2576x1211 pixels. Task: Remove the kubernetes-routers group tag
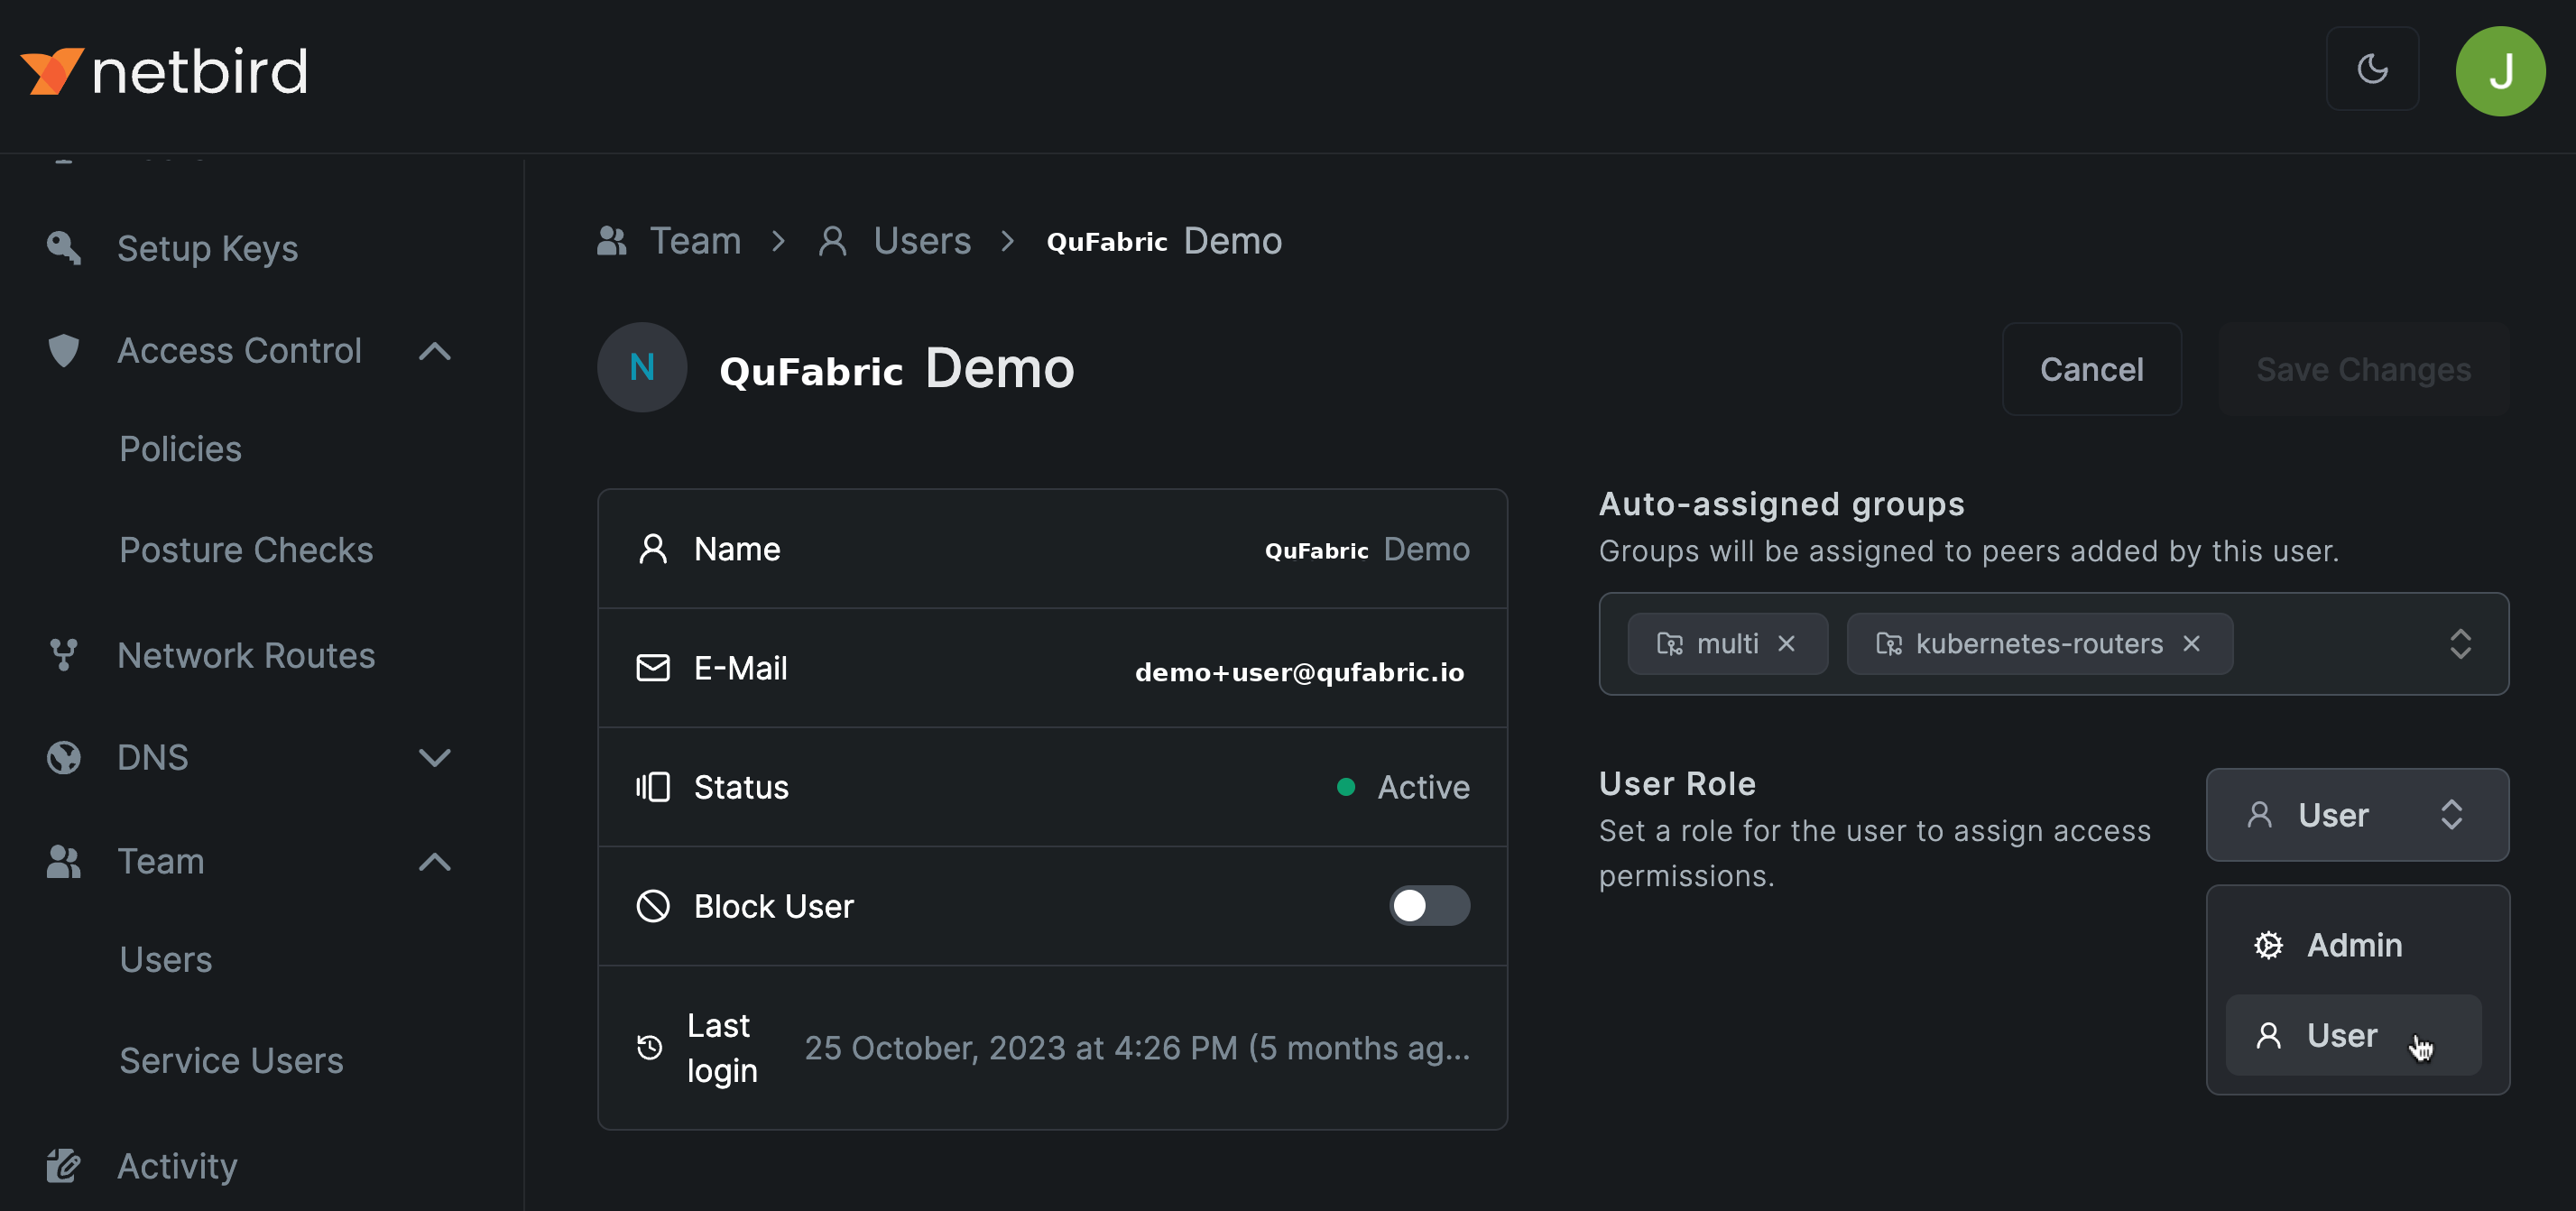click(2191, 644)
